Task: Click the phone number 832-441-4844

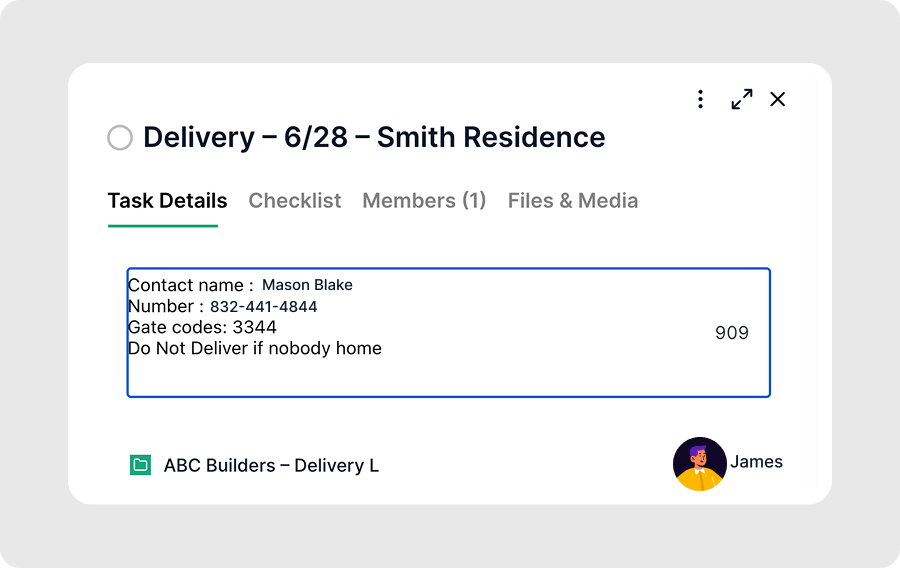Action: [x=263, y=307]
